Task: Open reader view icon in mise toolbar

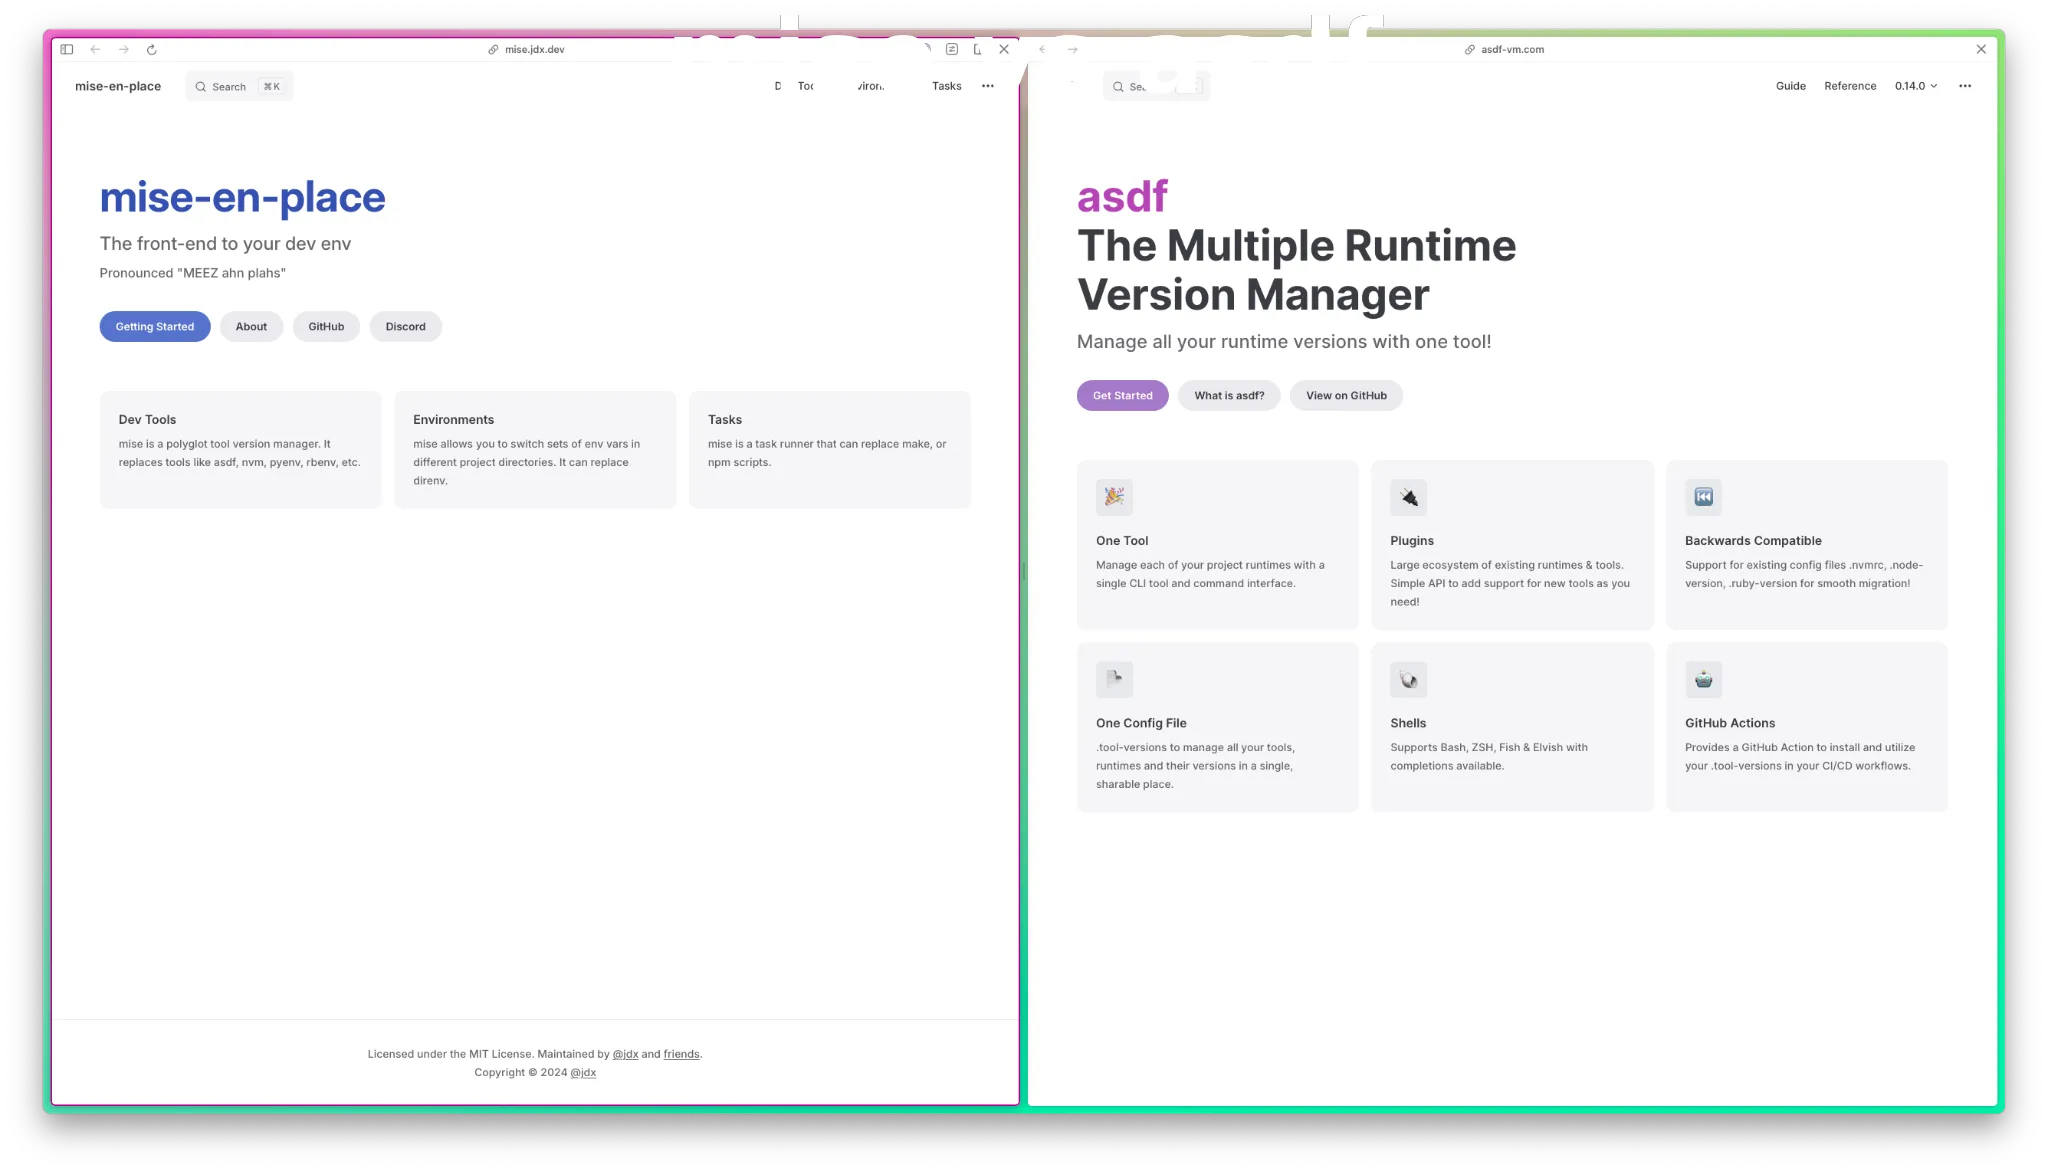Action: pos(952,49)
